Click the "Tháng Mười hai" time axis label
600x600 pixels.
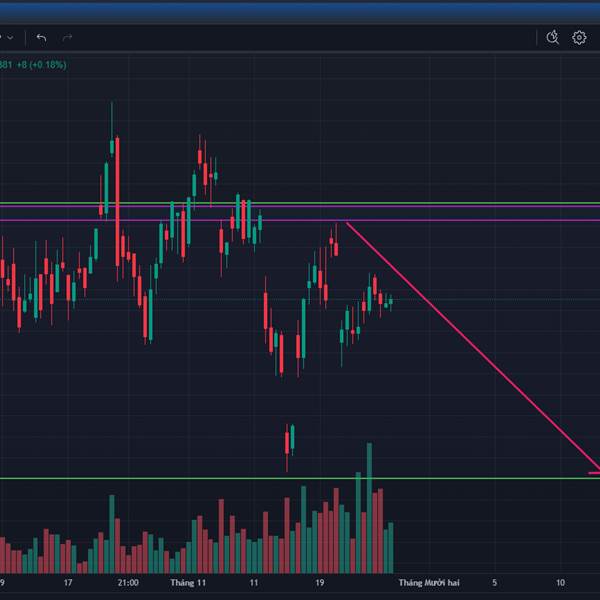pos(429,582)
